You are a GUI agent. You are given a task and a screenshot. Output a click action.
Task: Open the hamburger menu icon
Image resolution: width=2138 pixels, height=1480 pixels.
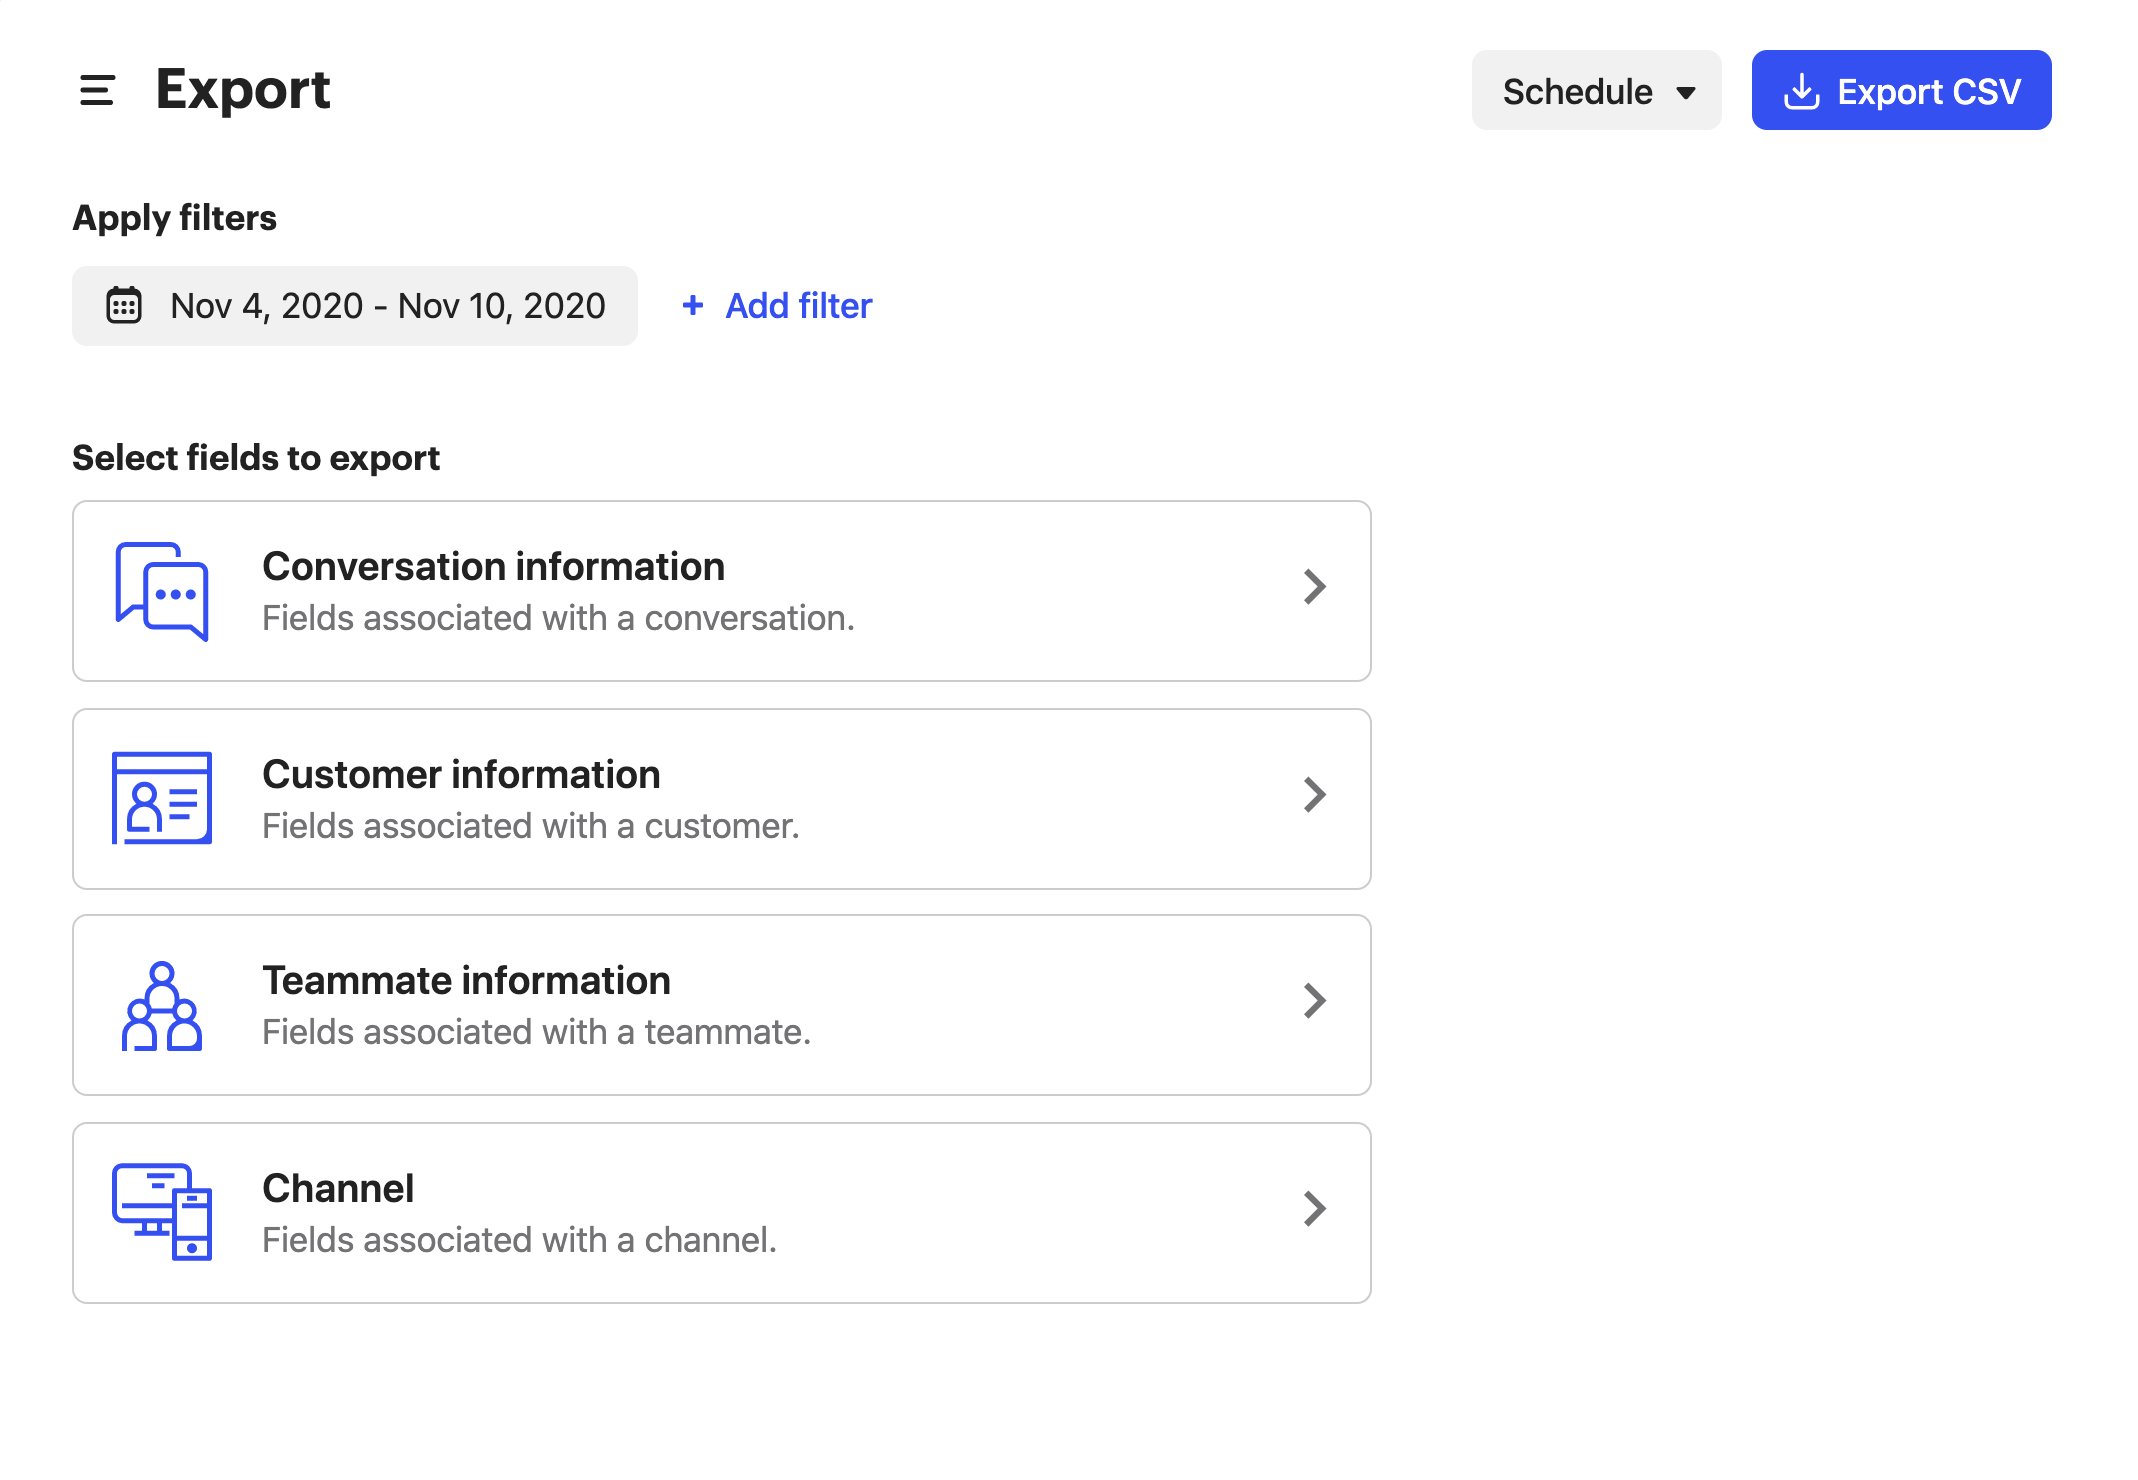click(x=97, y=91)
